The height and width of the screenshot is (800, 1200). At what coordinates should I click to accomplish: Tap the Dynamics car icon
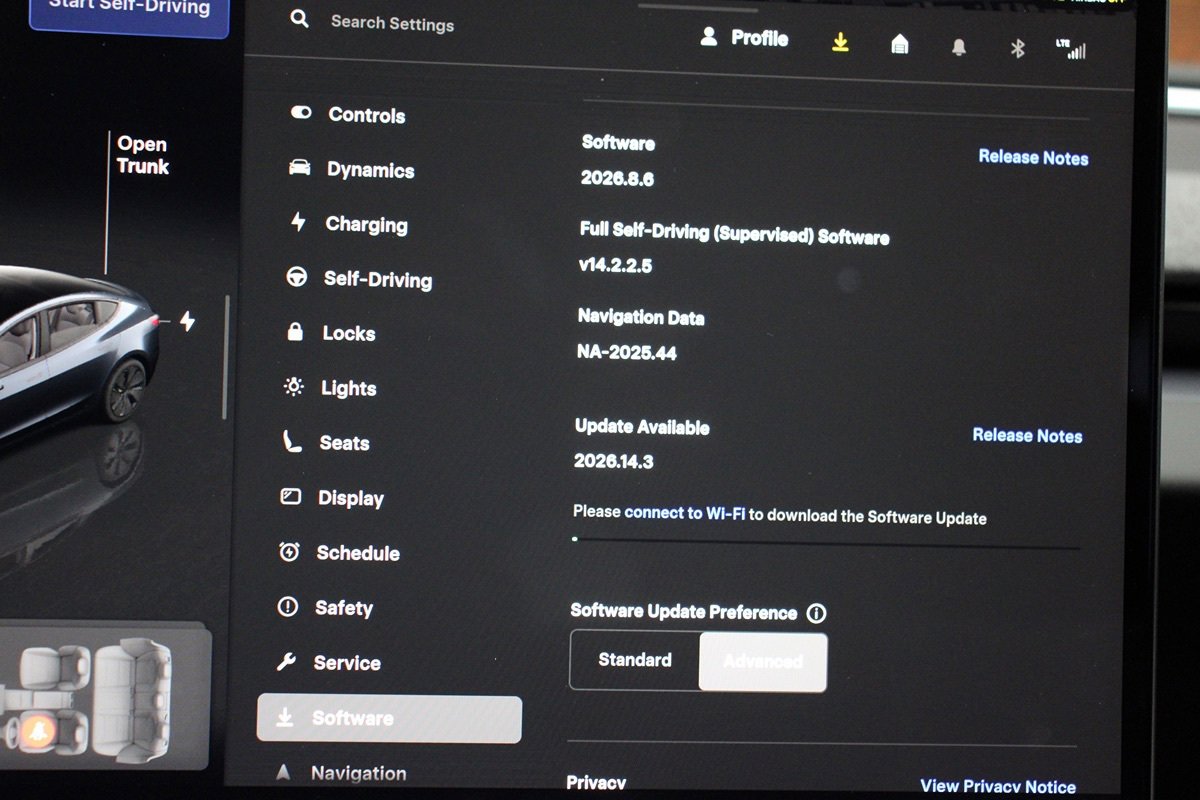click(x=299, y=167)
